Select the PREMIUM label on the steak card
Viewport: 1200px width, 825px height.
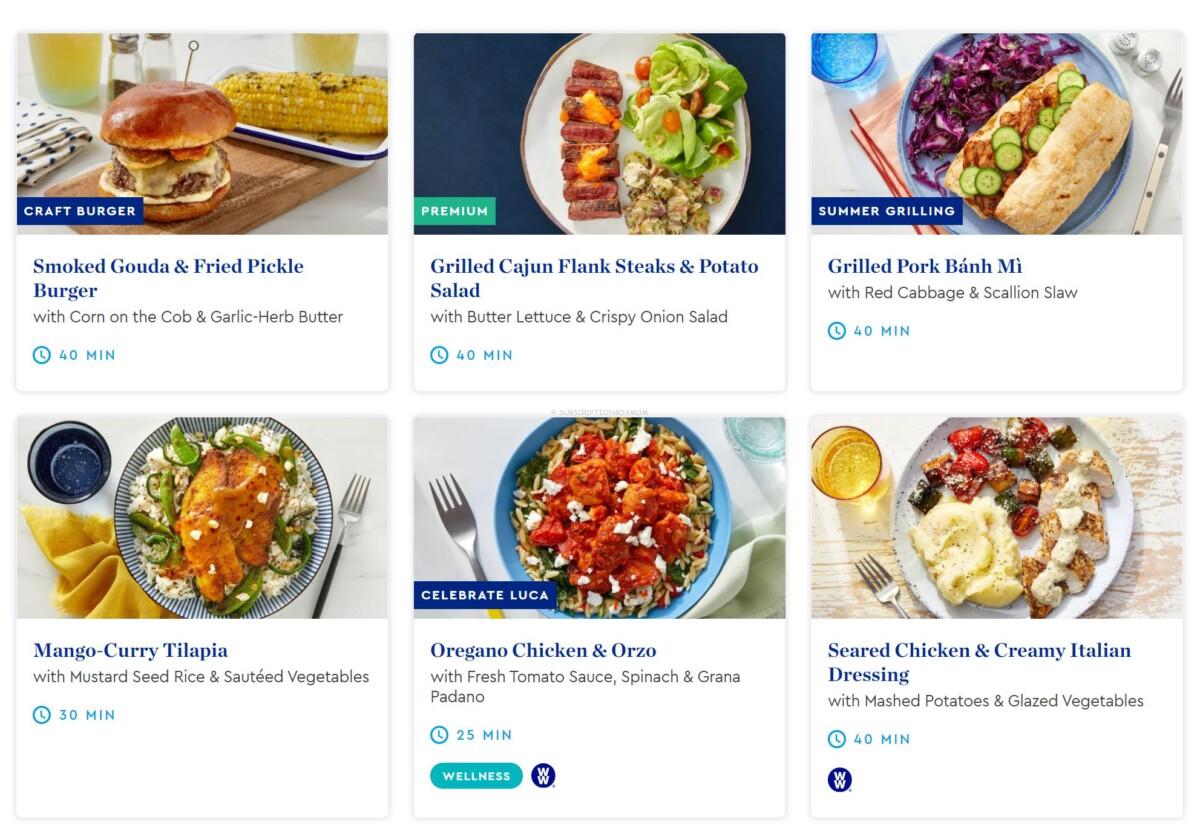click(456, 211)
